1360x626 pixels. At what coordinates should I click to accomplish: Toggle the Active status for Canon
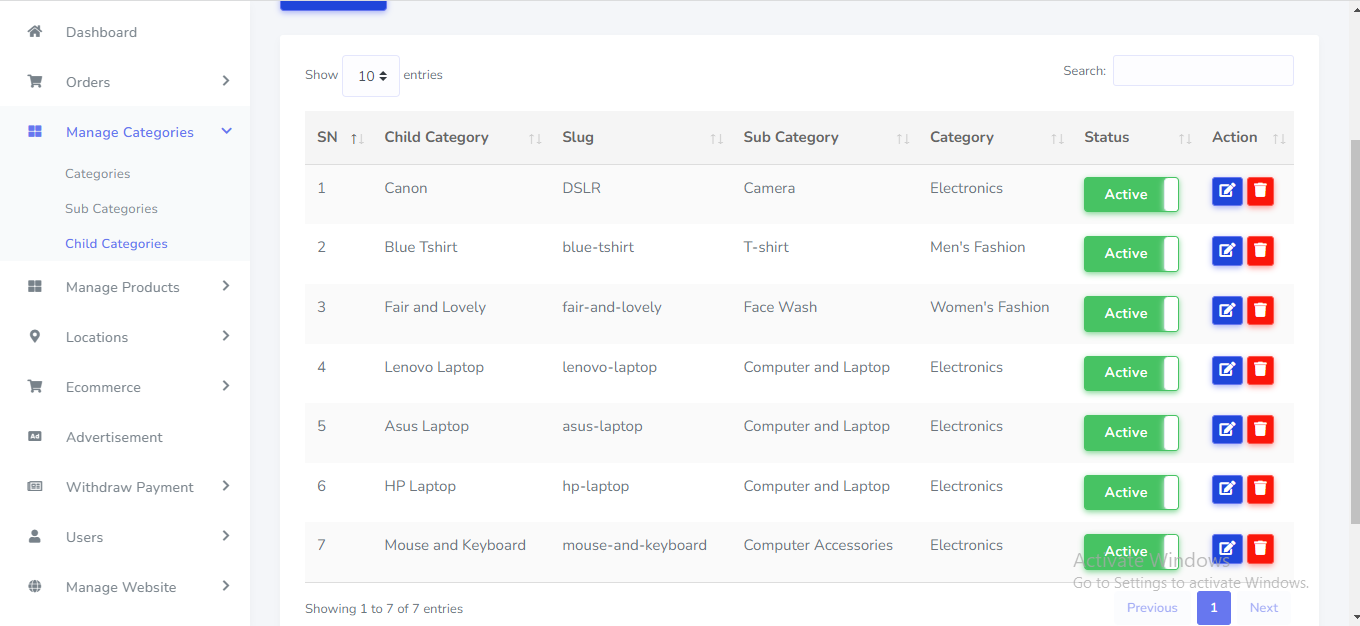click(1131, 195)
